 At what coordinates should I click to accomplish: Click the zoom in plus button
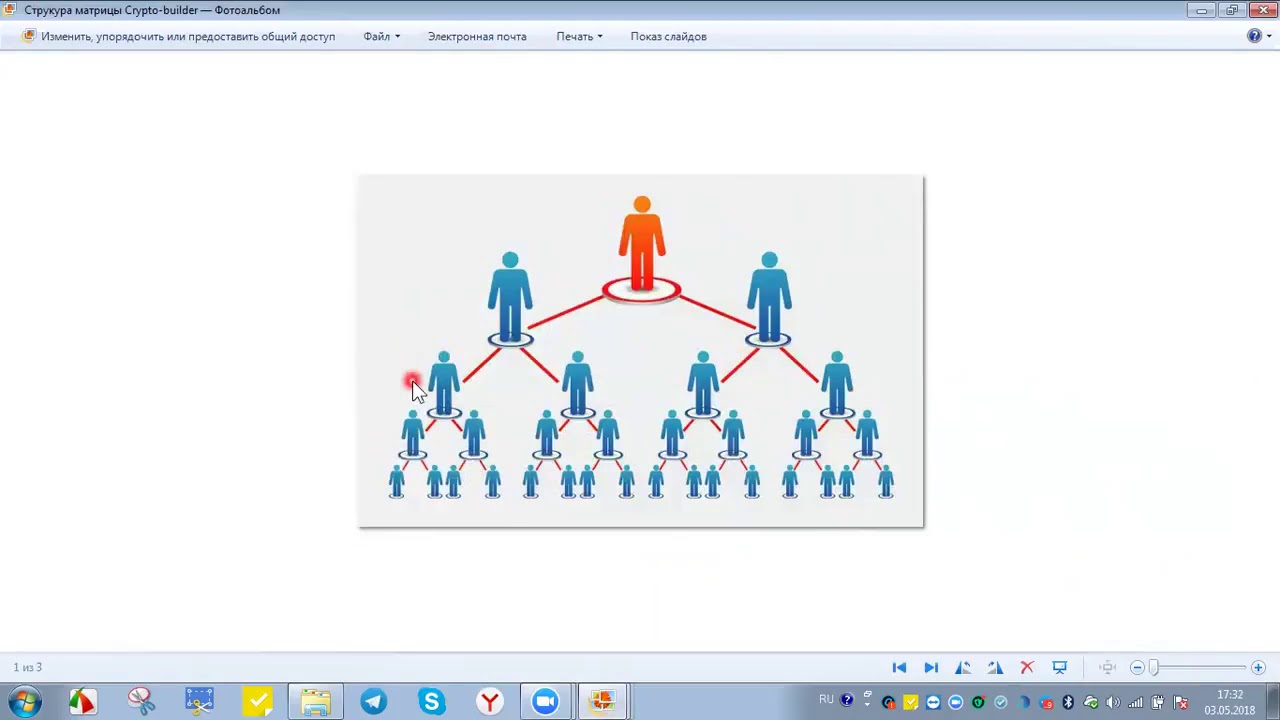click(x=1258, y=667)
